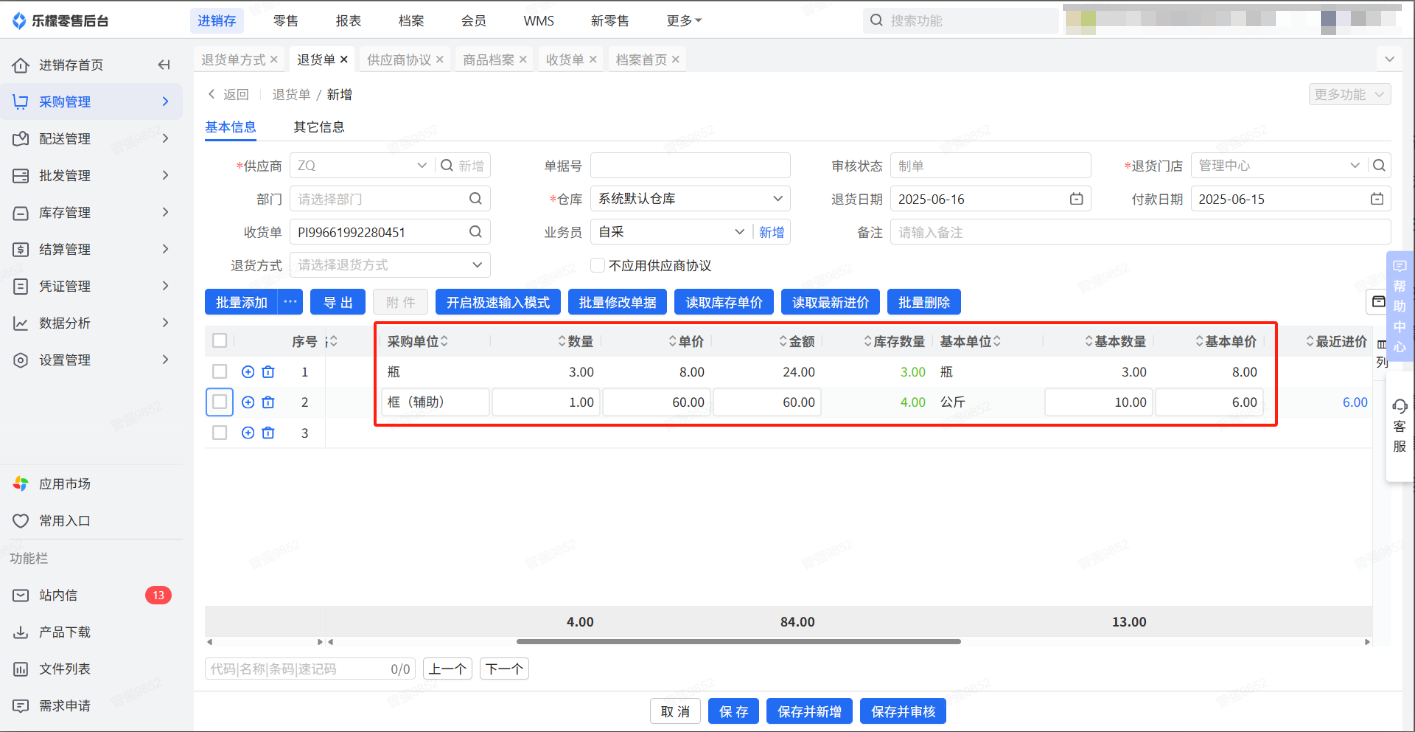Click 保存并新增 button

click(x=809, y=712)
